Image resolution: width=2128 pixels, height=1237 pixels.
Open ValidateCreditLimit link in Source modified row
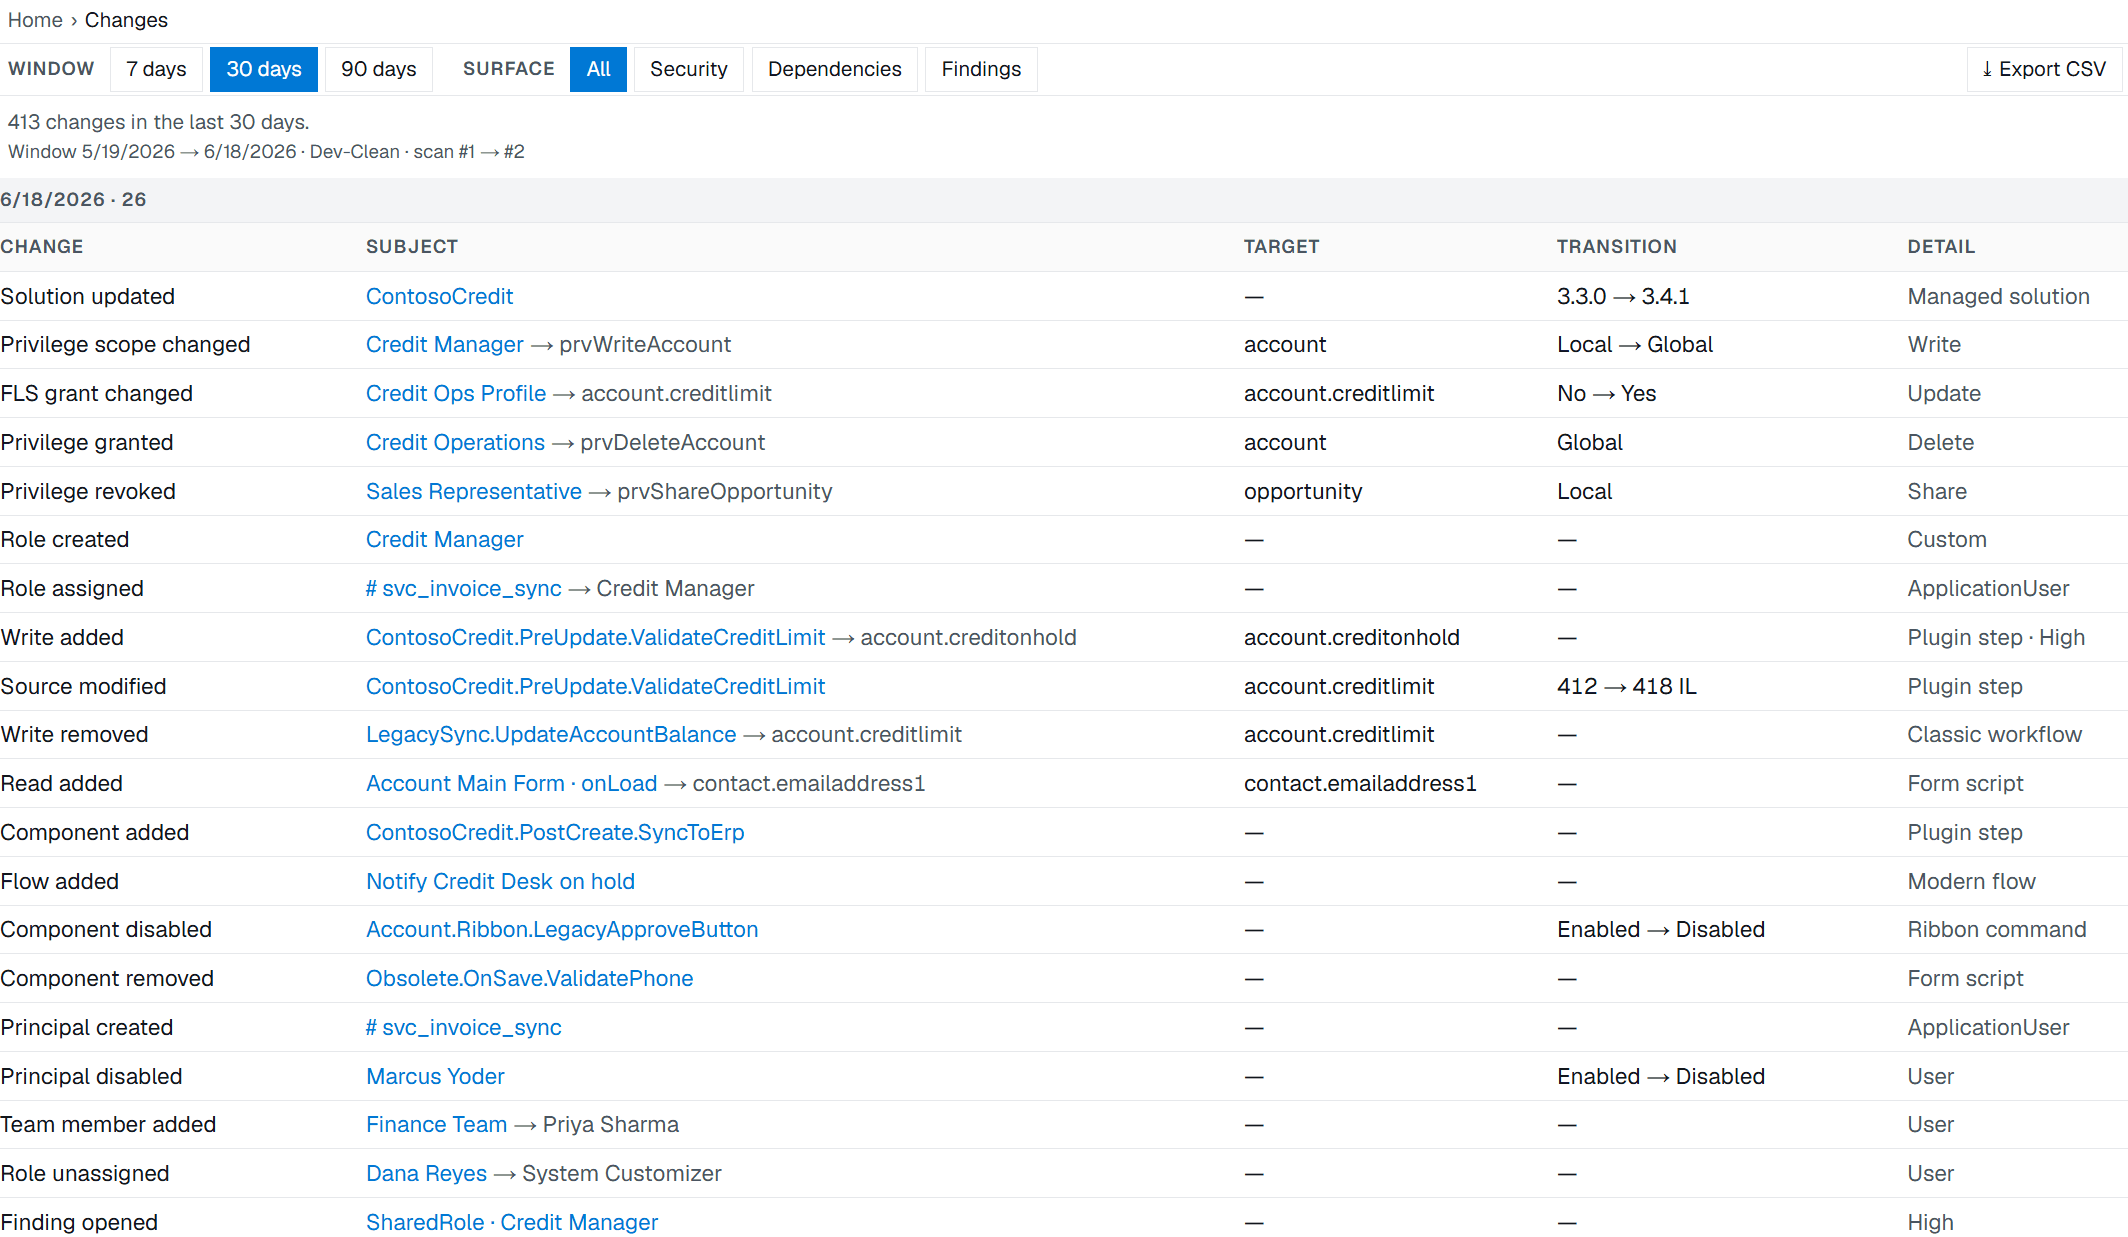click(x=596, y=686)
